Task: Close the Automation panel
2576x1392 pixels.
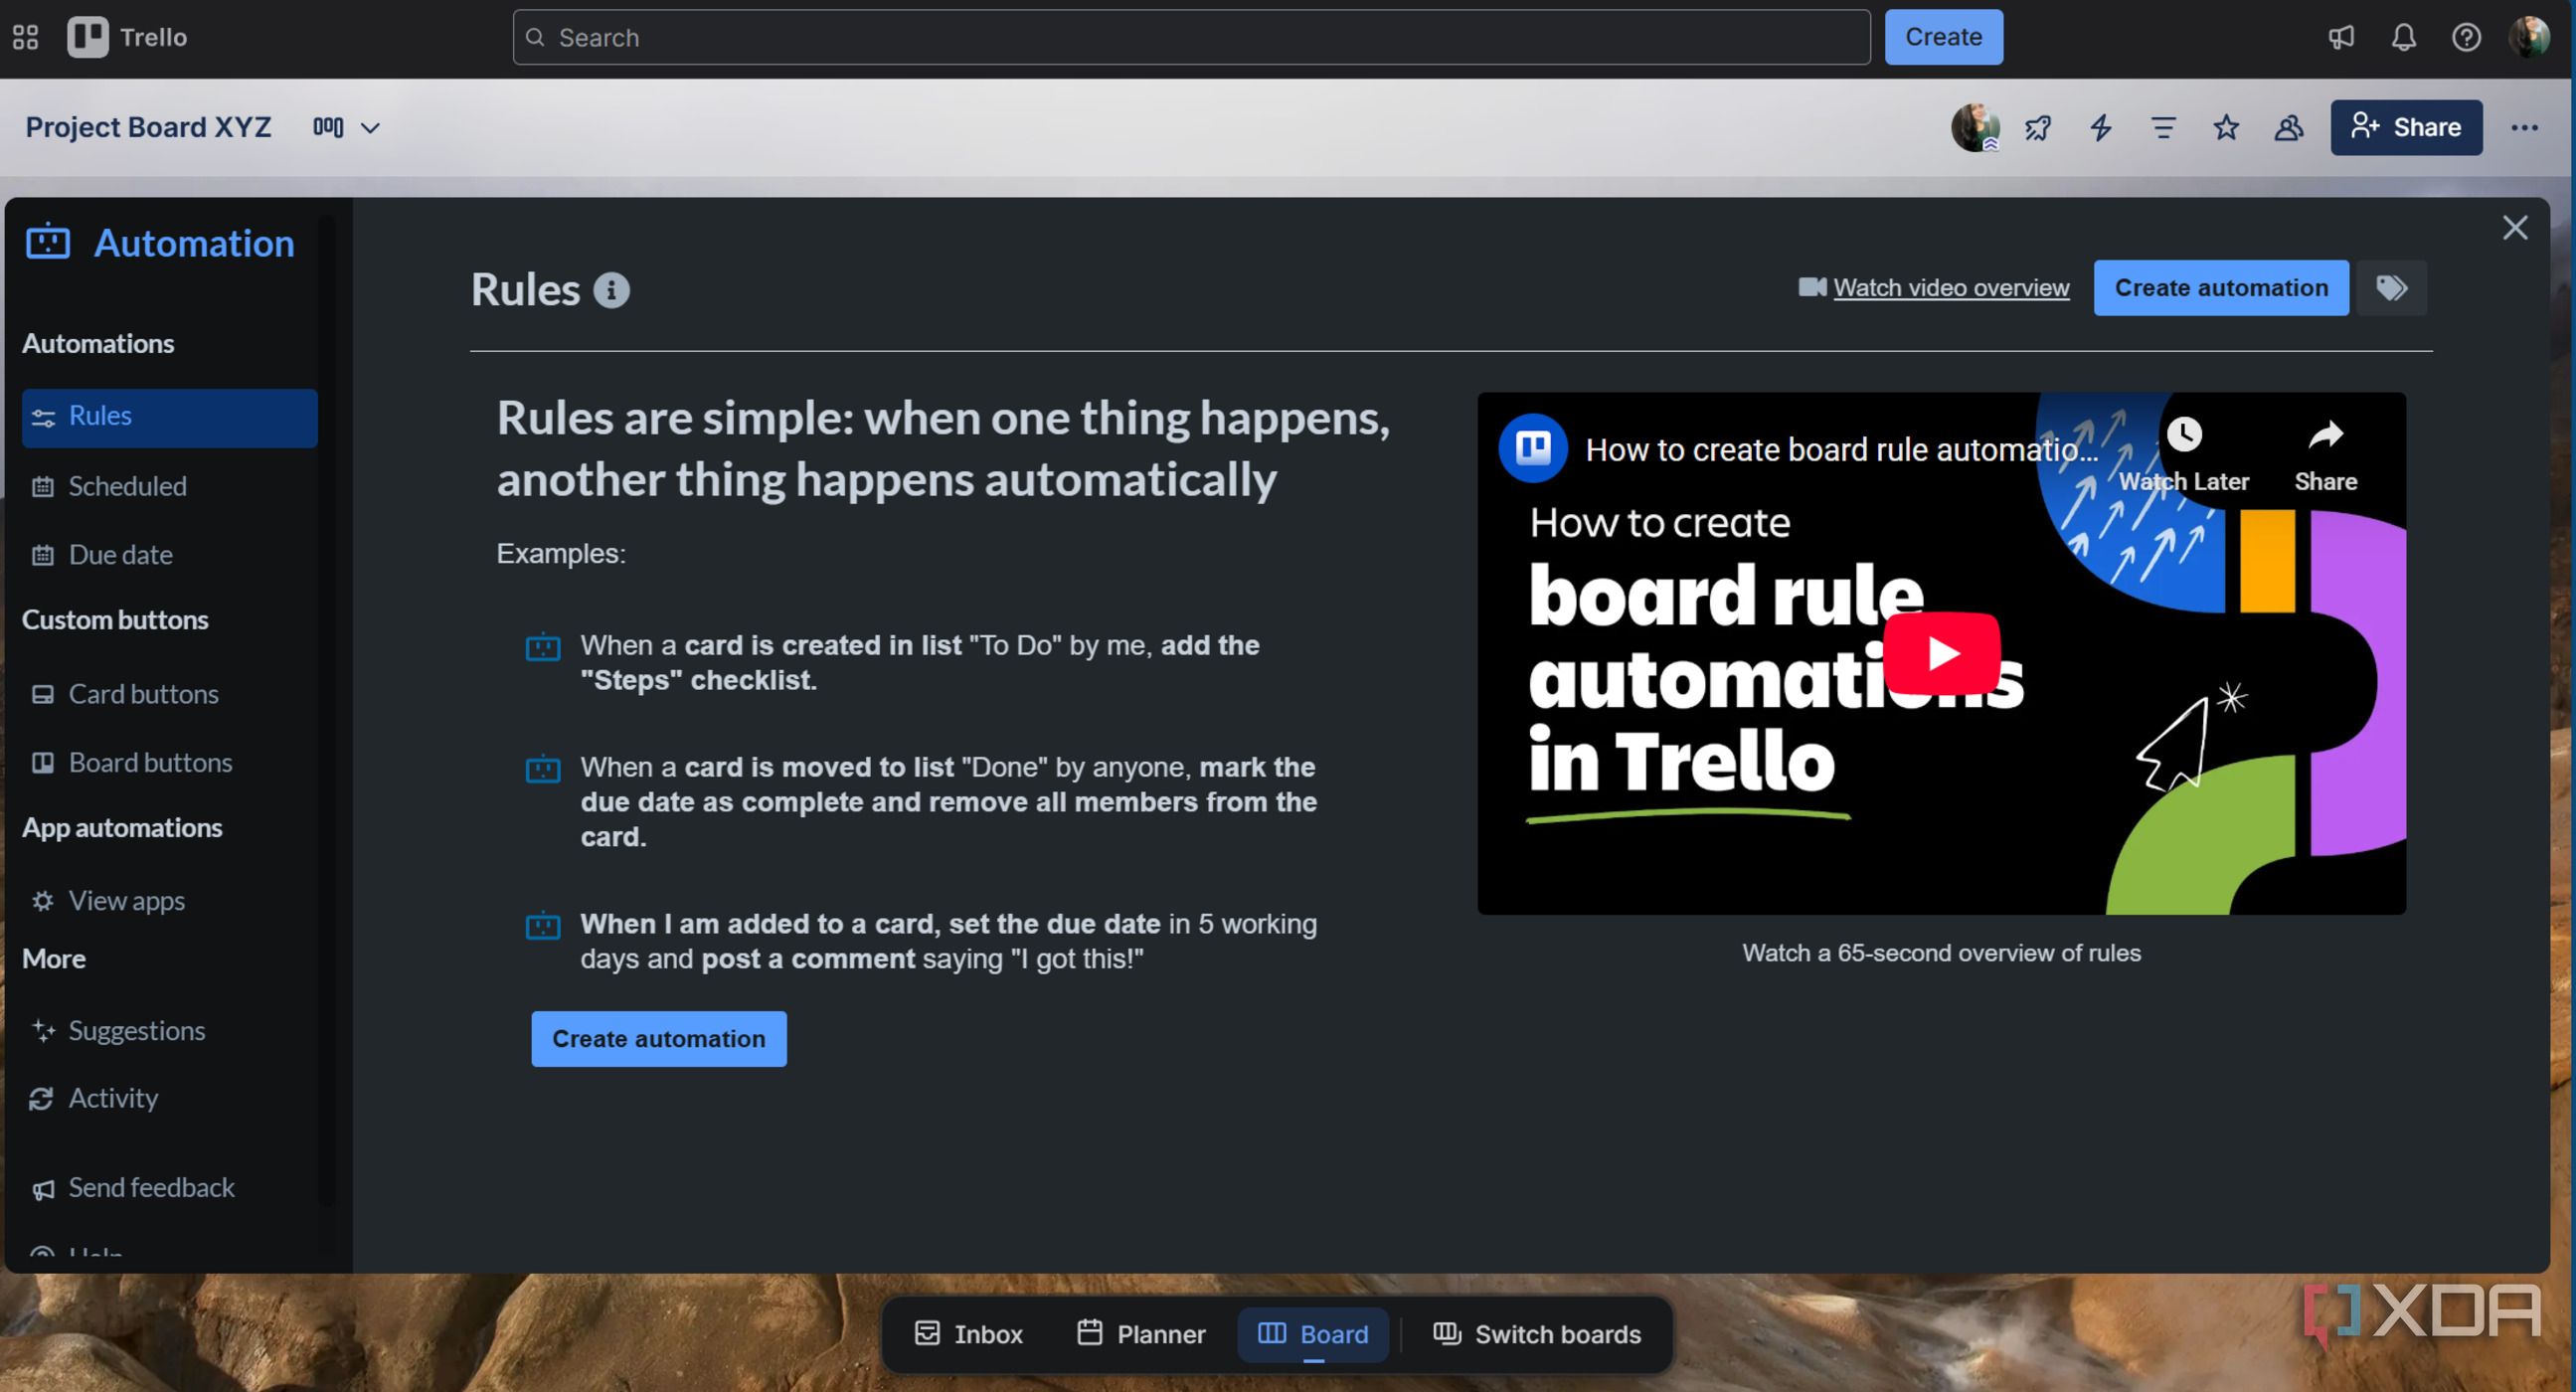Action: (2515, 228)
